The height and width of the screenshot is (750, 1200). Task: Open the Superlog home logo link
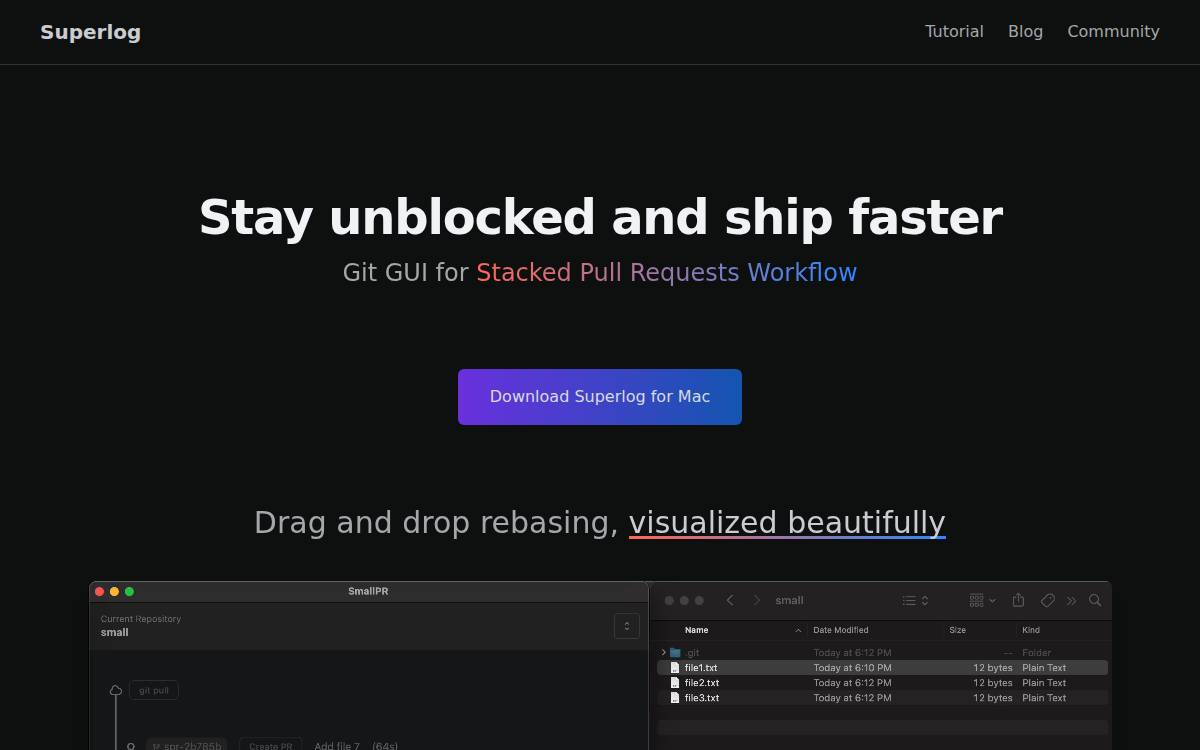pos(90,32)
